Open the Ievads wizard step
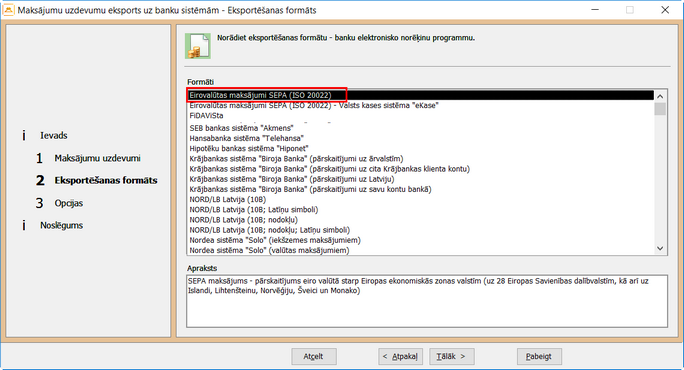The width and height of the screenshot is (684, 370). pyautogui.click(x=54, y=136)
